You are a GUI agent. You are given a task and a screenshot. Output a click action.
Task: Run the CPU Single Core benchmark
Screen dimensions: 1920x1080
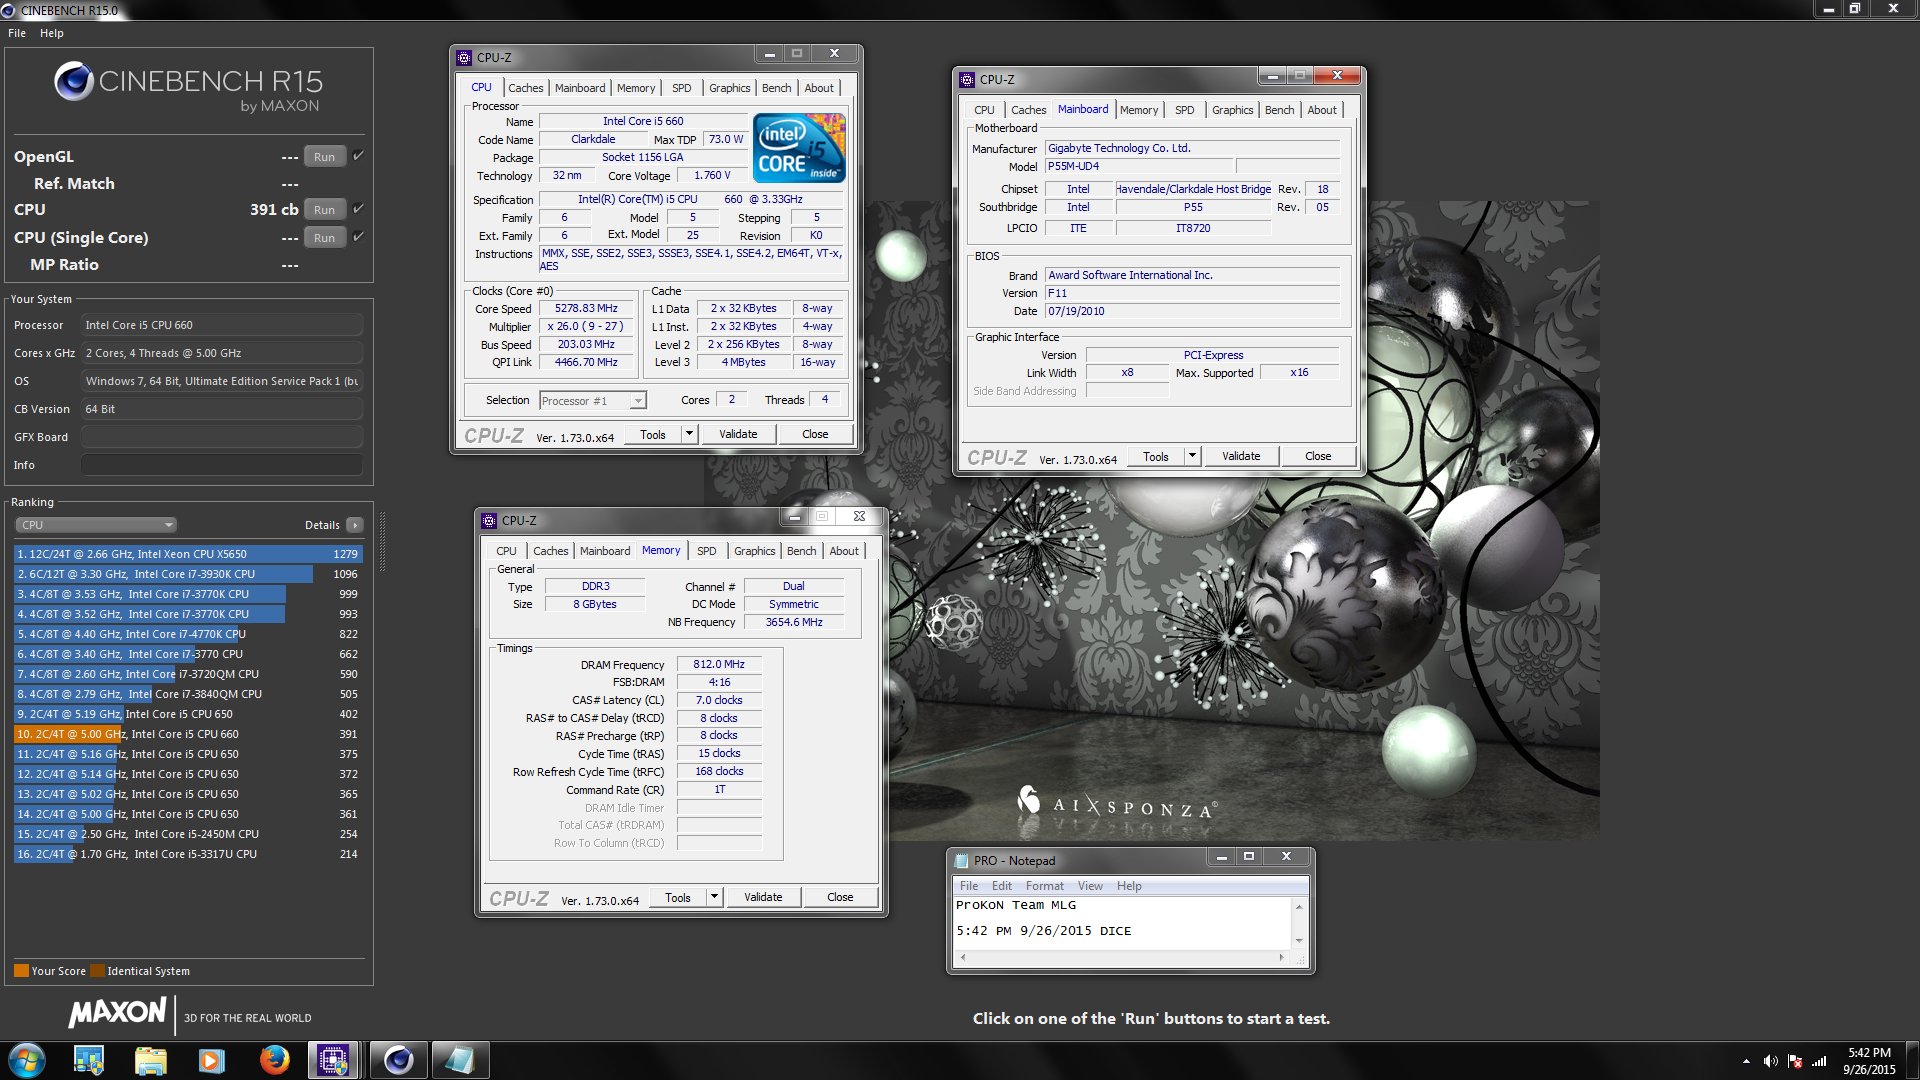click(x=324, y=237)
